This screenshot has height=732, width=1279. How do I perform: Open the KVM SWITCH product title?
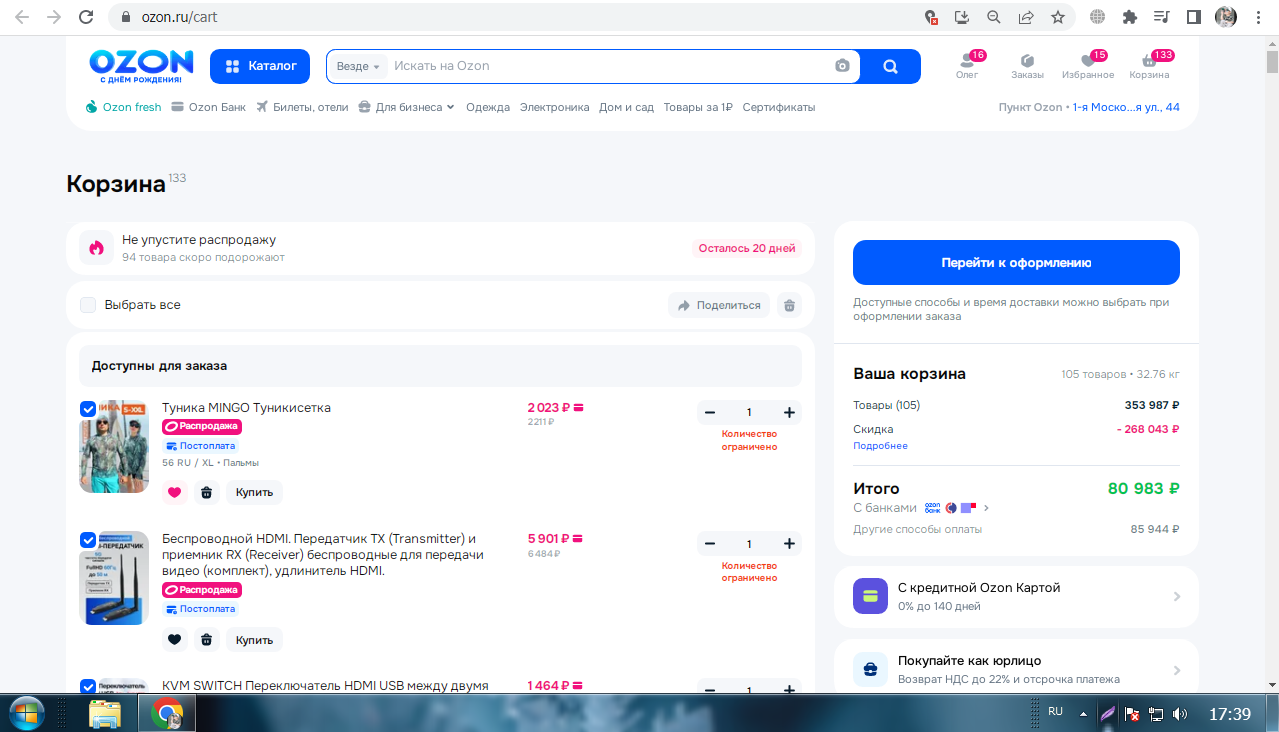tap(325, 686)
